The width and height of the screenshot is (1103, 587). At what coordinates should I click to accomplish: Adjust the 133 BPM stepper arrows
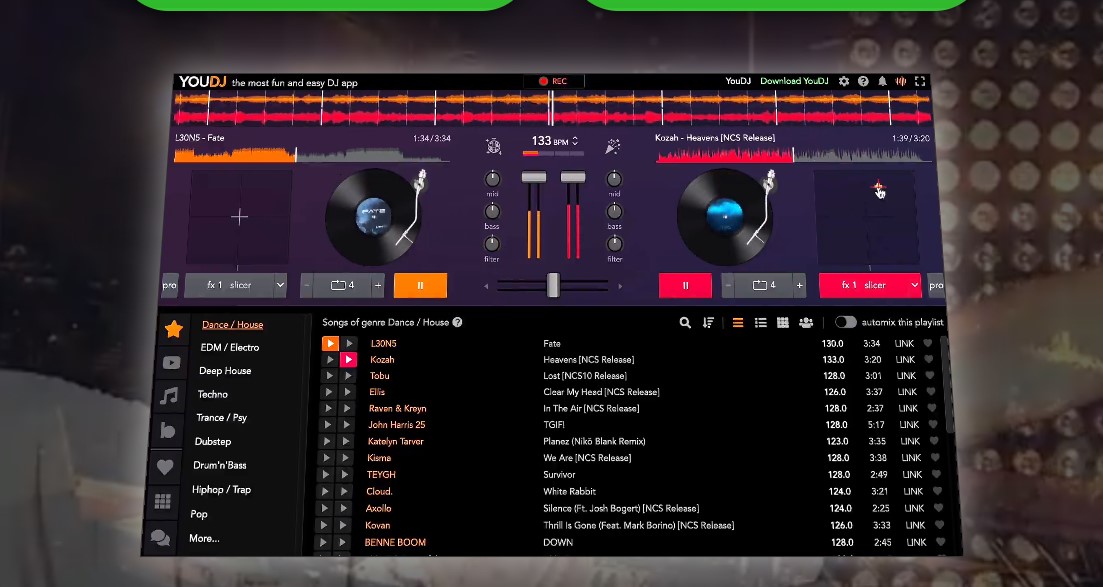[x=575, y=141]
